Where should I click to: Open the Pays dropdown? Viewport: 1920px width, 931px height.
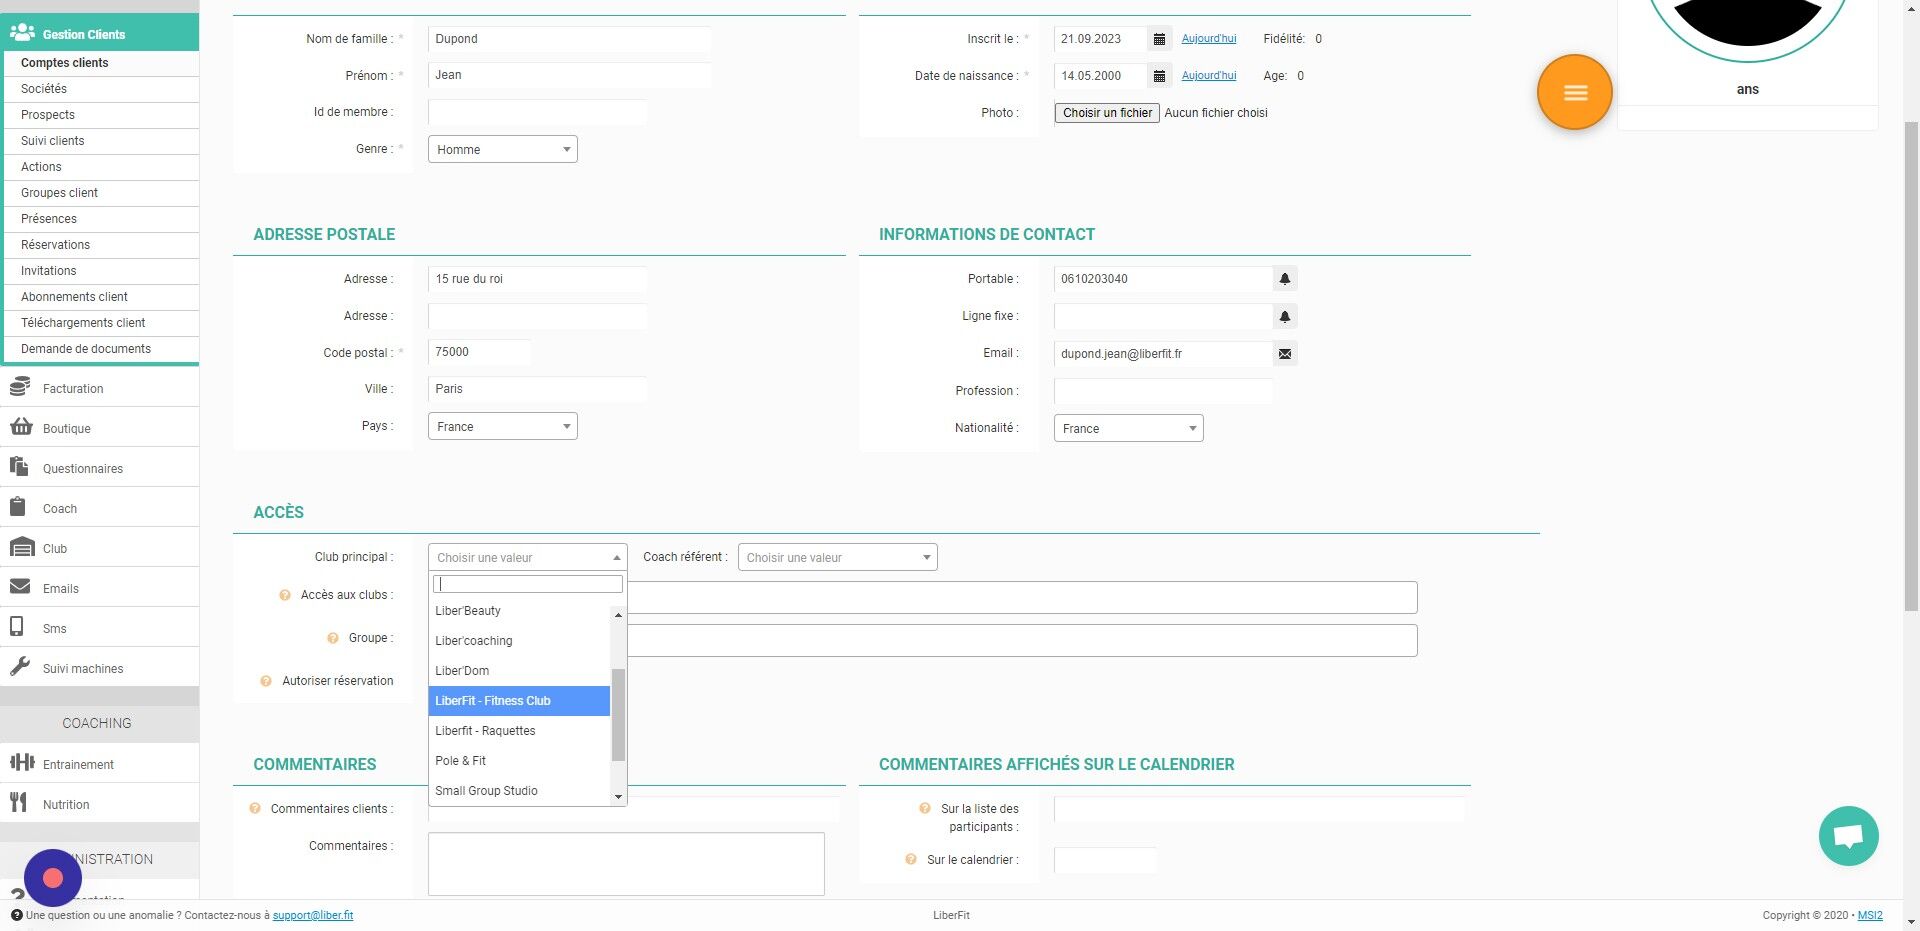[503, 426]
